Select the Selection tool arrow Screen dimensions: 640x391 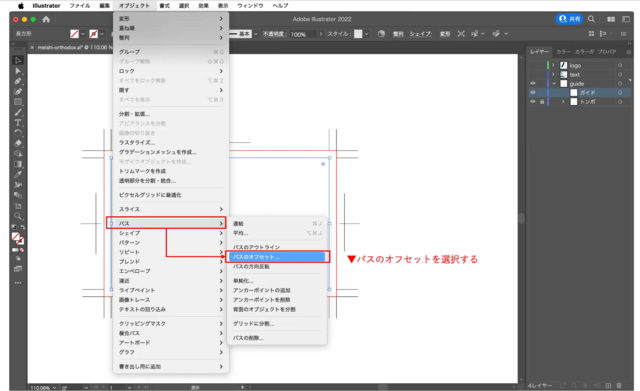[18, 60]
